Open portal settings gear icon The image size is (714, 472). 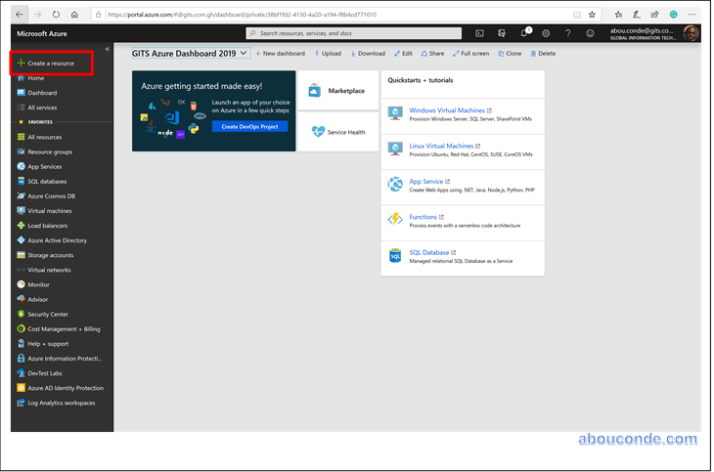546,33
